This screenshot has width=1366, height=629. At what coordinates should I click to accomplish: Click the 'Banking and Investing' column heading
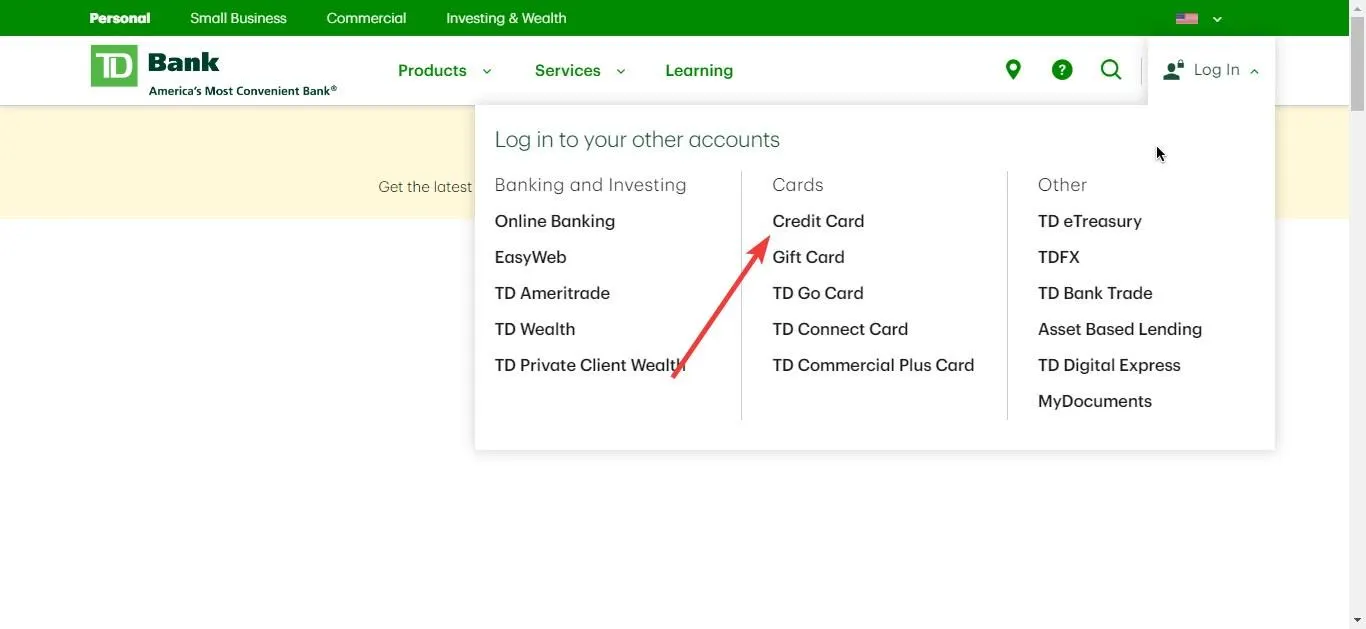pos(590,185)
